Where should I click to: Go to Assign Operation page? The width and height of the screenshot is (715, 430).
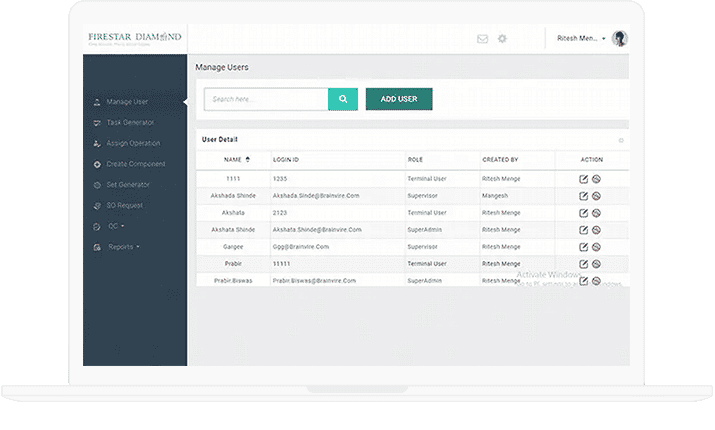pos(132,143)
